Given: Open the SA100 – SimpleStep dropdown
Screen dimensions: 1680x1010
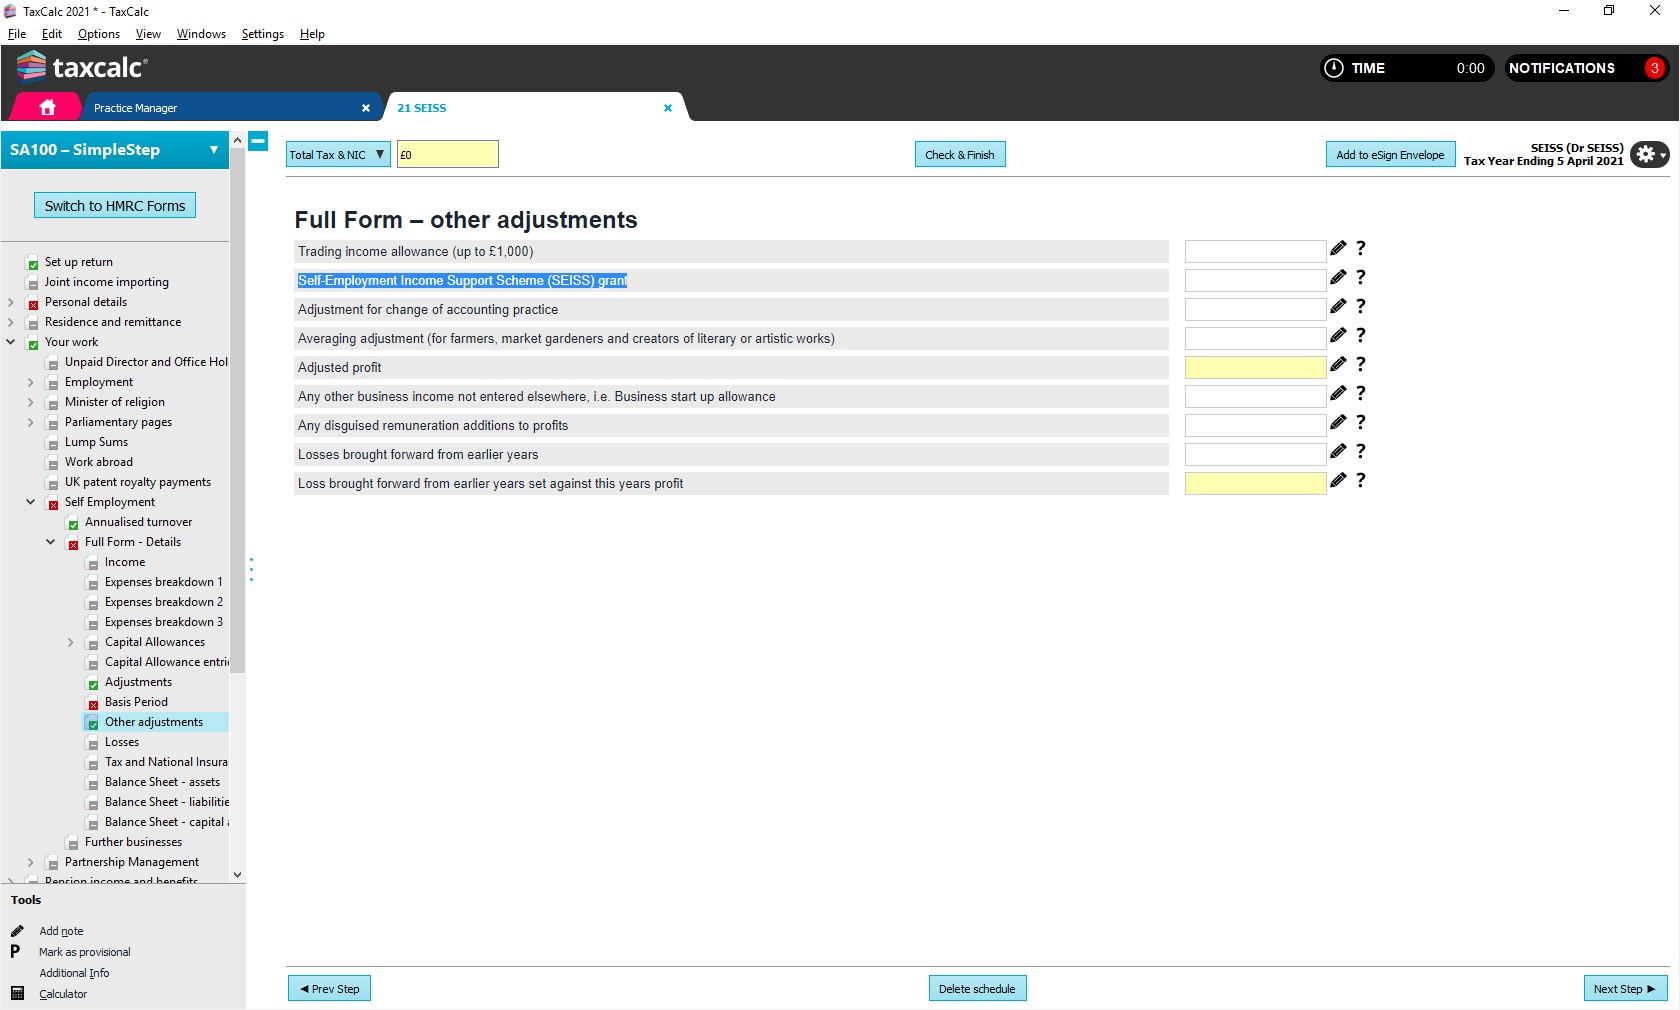Looking at the screenshot, I should pyautogui.click(x=115, y=150).
